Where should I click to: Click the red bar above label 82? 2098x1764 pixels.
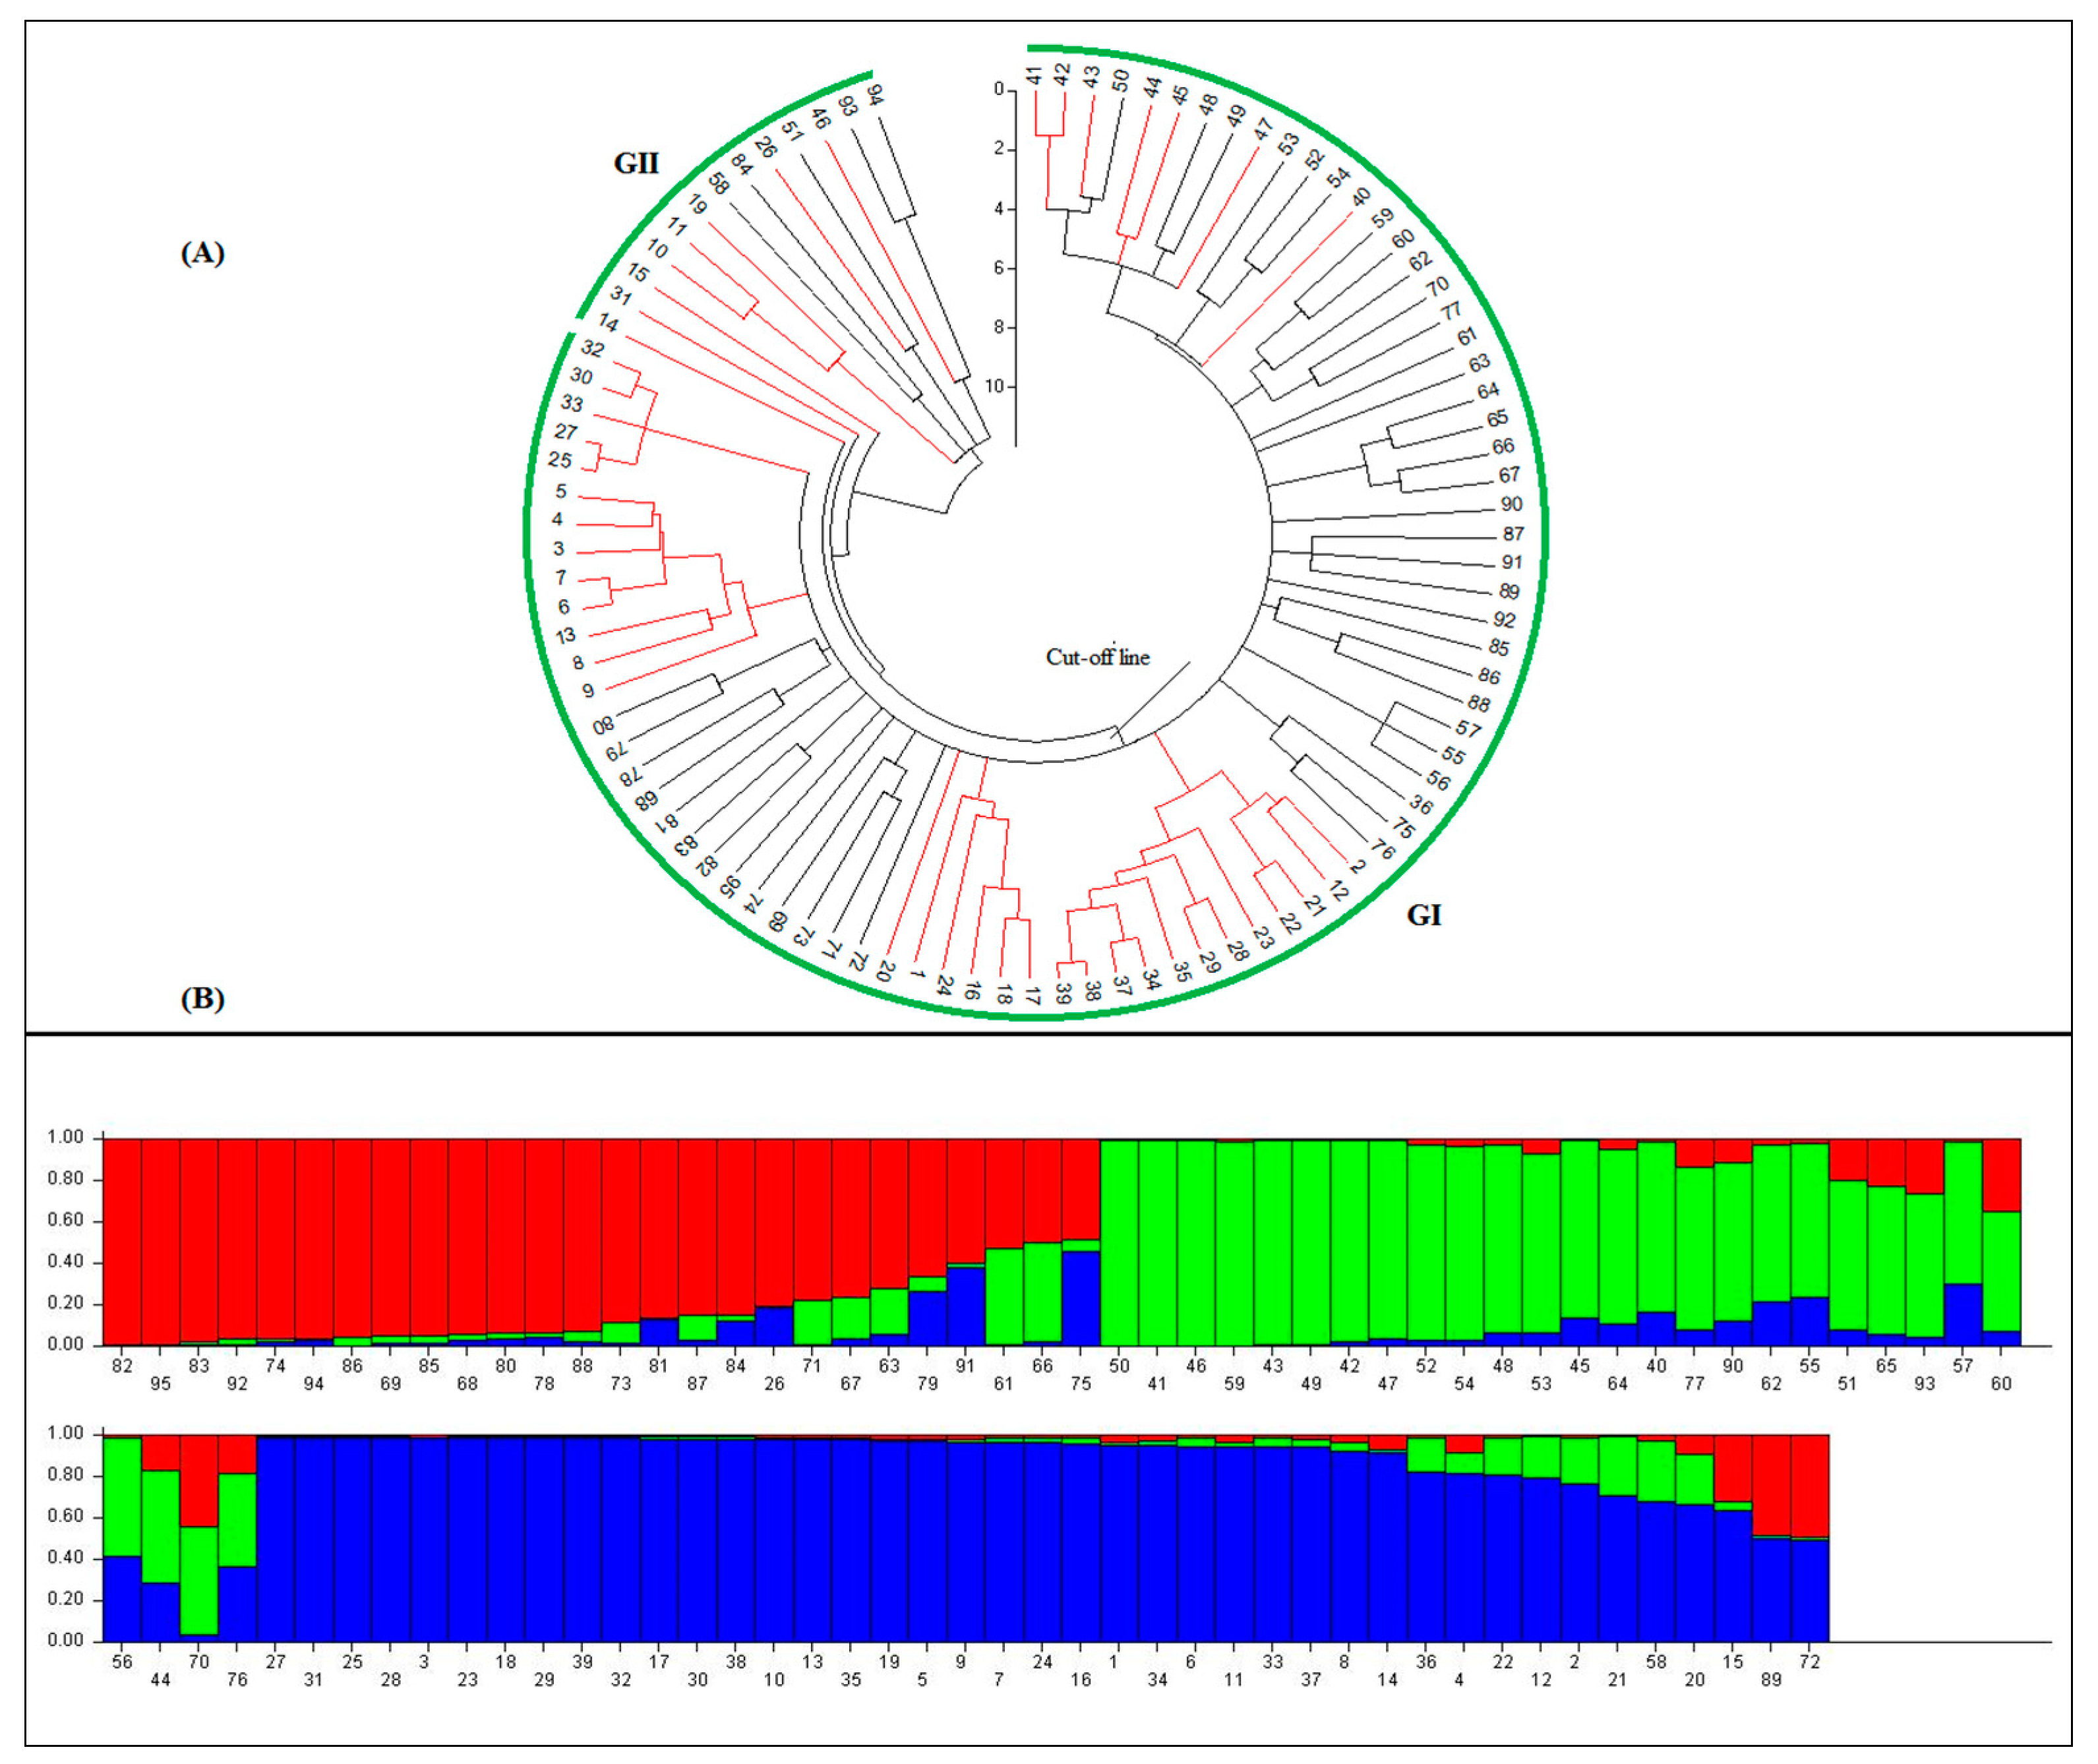122,1240
